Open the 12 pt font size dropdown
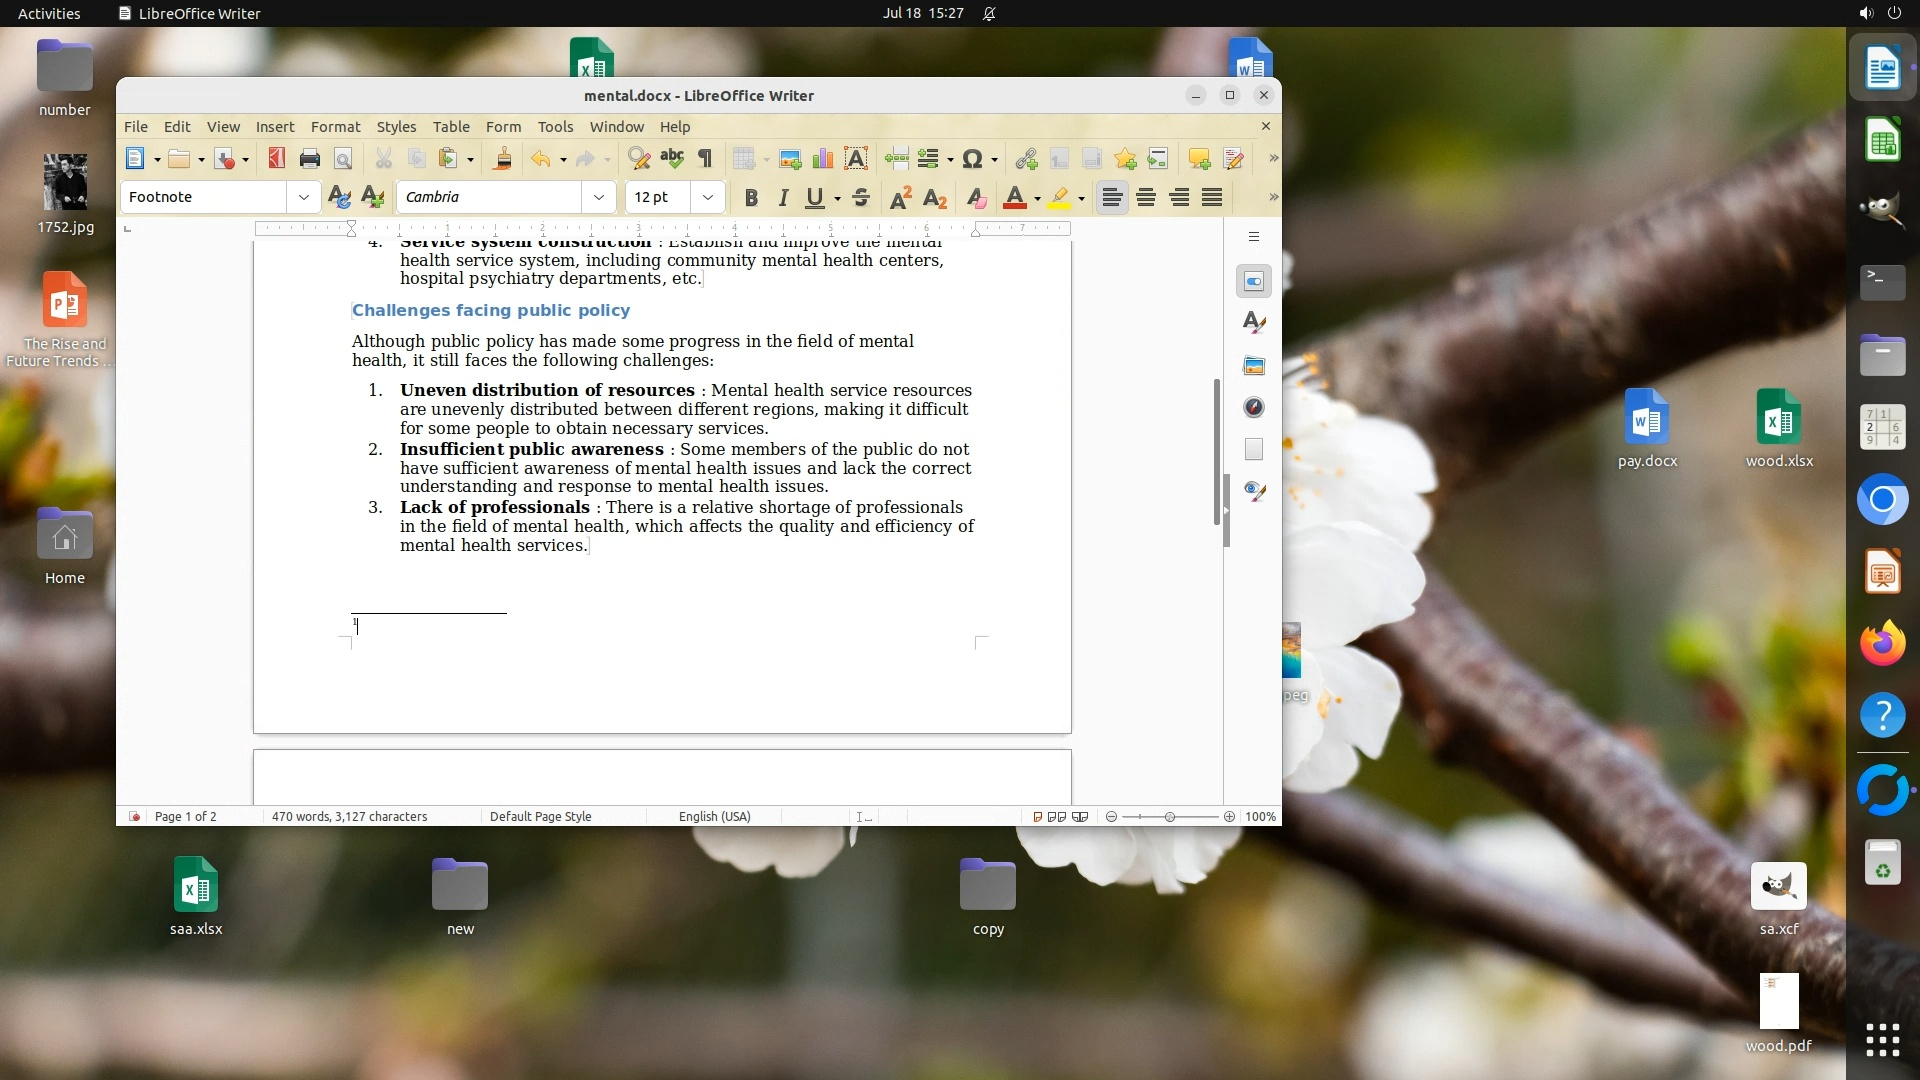Screen dimensions: 1920x1080 [x=708, y=198]
